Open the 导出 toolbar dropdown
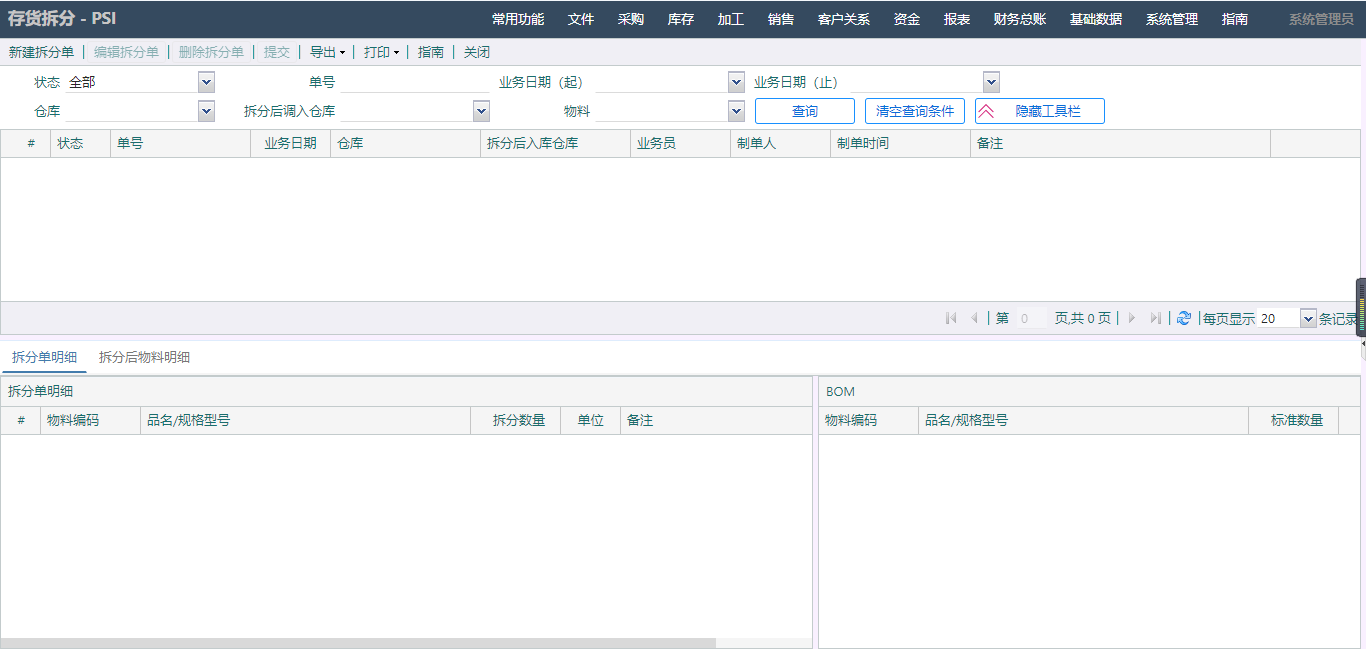The image size is (1366, 649). pyautogui.click(x=328, y=52)
